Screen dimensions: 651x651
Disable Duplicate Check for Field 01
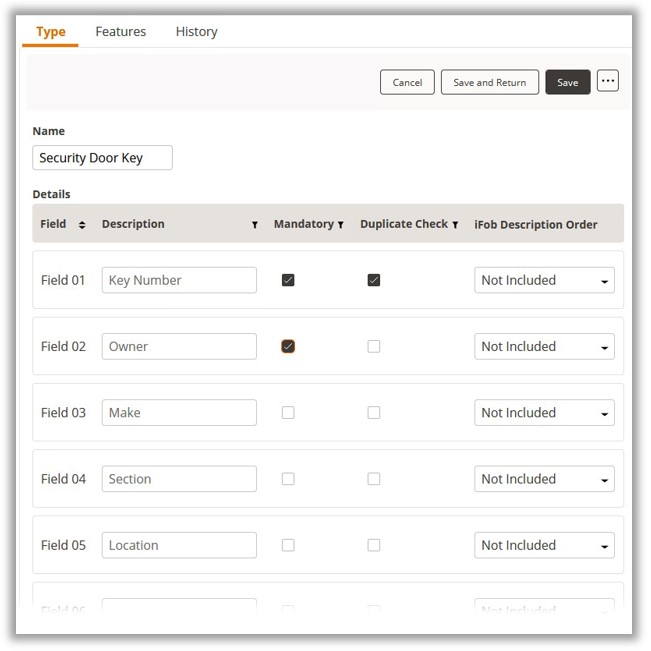click(373, 281)
